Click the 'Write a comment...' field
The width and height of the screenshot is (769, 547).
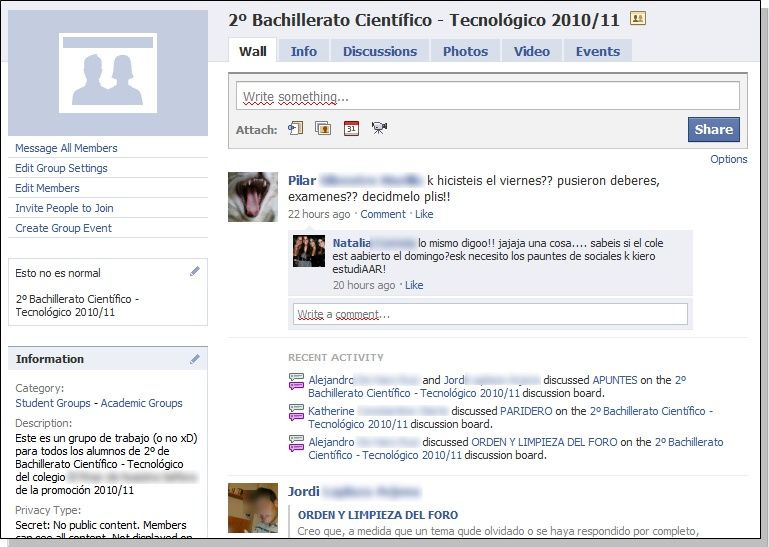coord(490,314)
